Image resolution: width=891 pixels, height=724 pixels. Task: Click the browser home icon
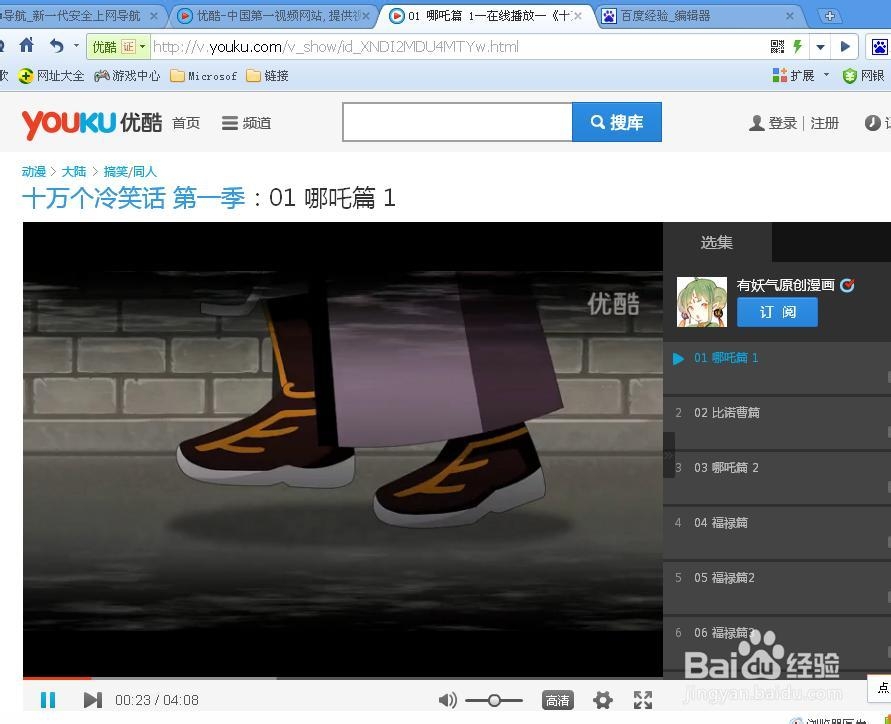(x=27, y=45)
